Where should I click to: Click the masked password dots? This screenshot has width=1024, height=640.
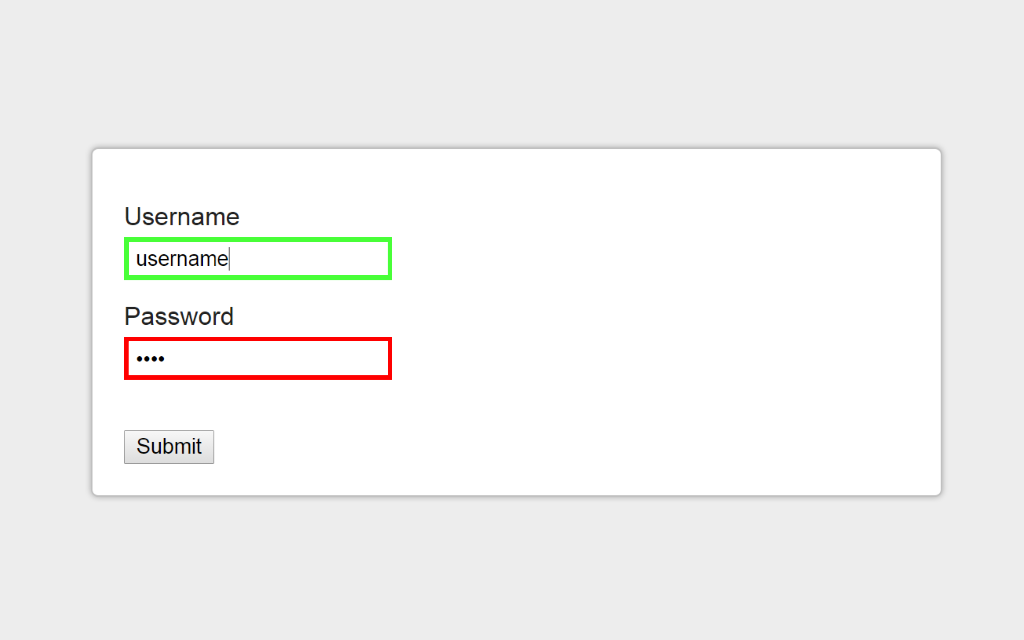coord(150,359)
